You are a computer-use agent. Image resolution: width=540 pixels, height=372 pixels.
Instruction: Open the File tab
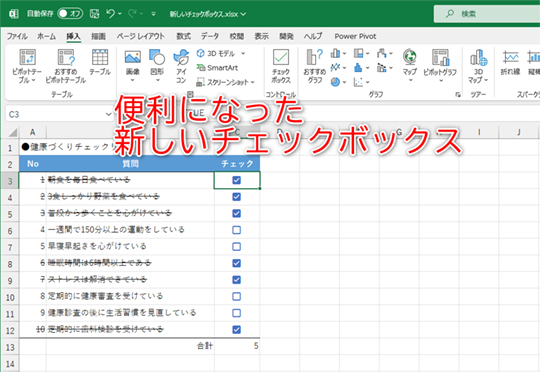[x=17, y=36]
